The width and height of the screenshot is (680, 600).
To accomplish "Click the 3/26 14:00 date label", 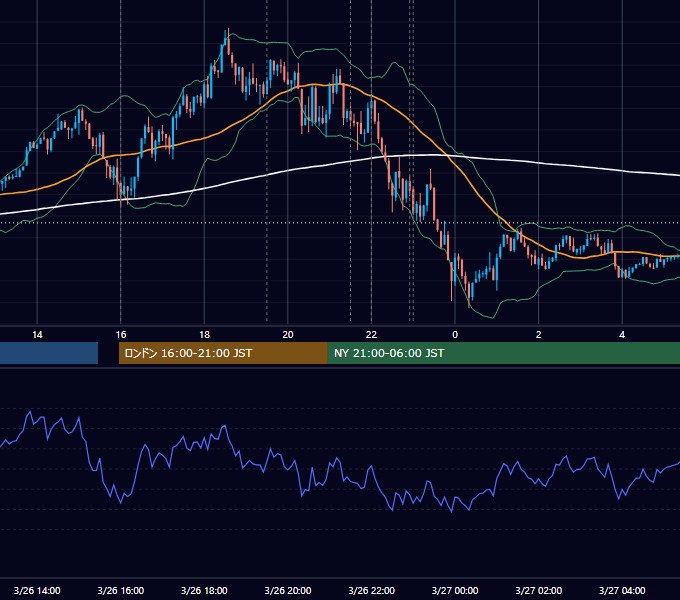I will 37,590.
